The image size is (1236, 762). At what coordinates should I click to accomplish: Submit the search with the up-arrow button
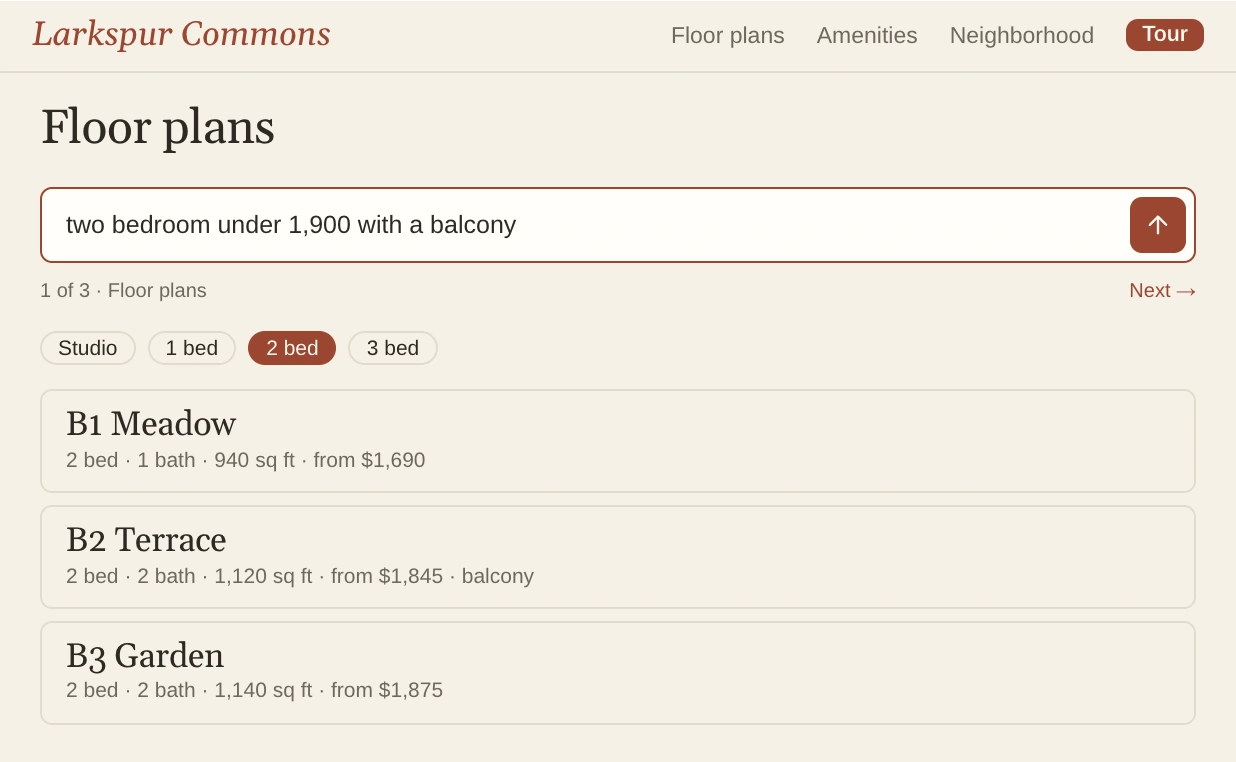pyautogui.click(x=1157, y=225)
